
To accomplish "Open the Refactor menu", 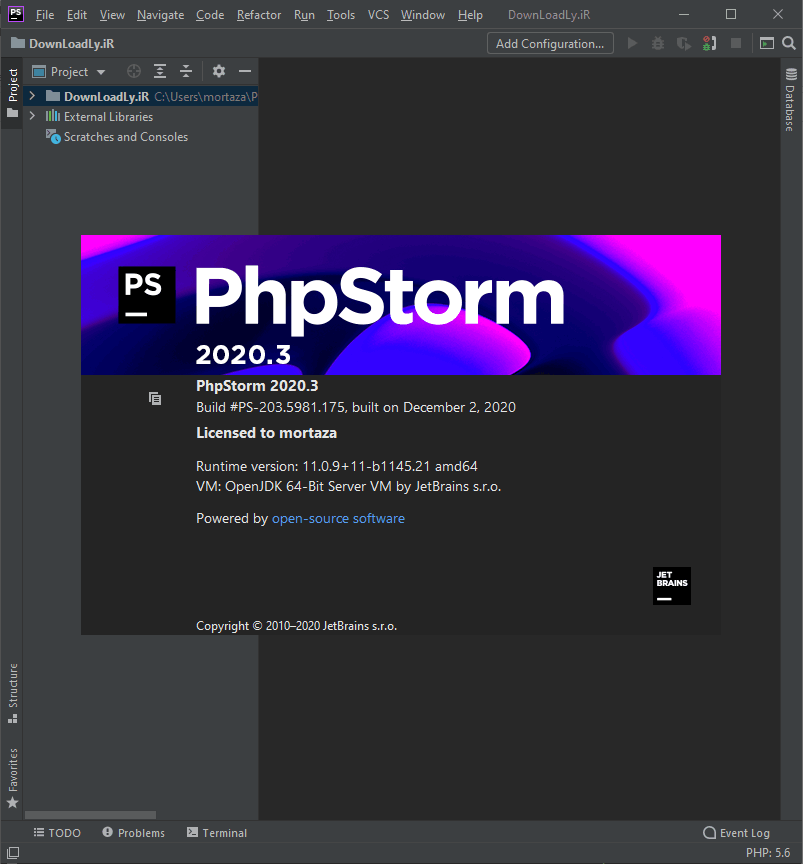I will coord(258,15).
